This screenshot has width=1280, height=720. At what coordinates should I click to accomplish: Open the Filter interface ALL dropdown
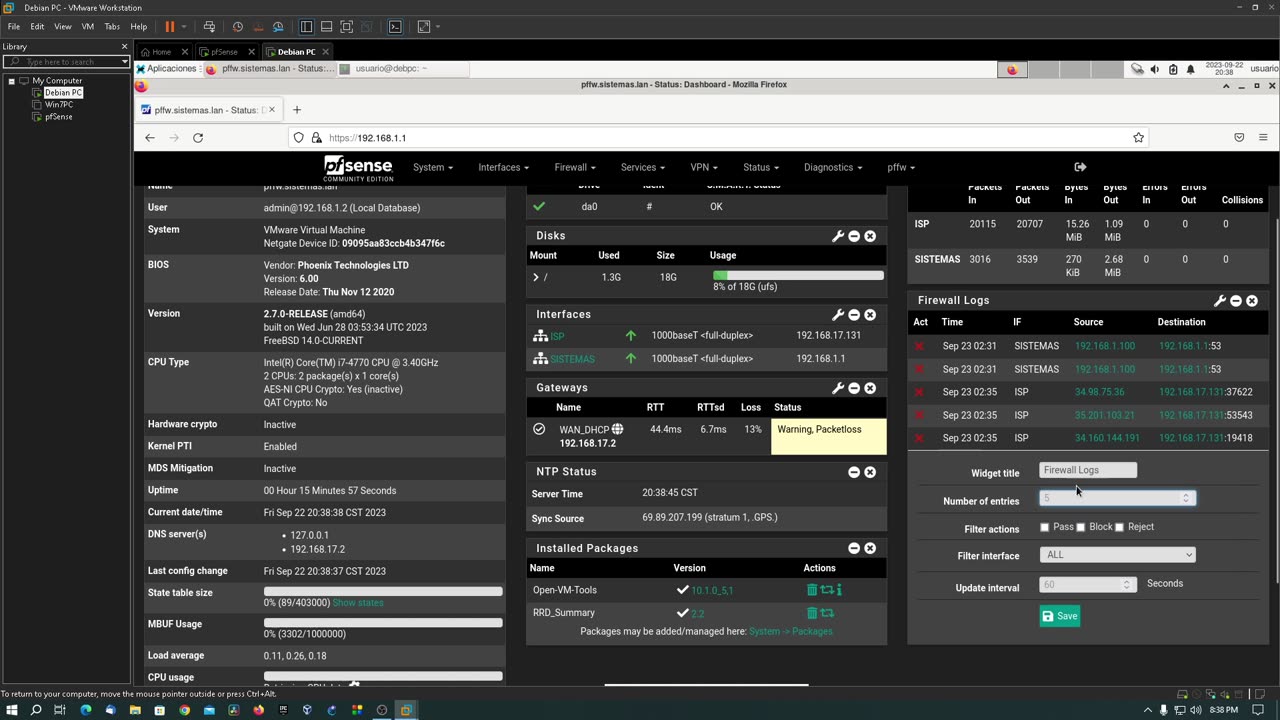tap(1117, 555)
